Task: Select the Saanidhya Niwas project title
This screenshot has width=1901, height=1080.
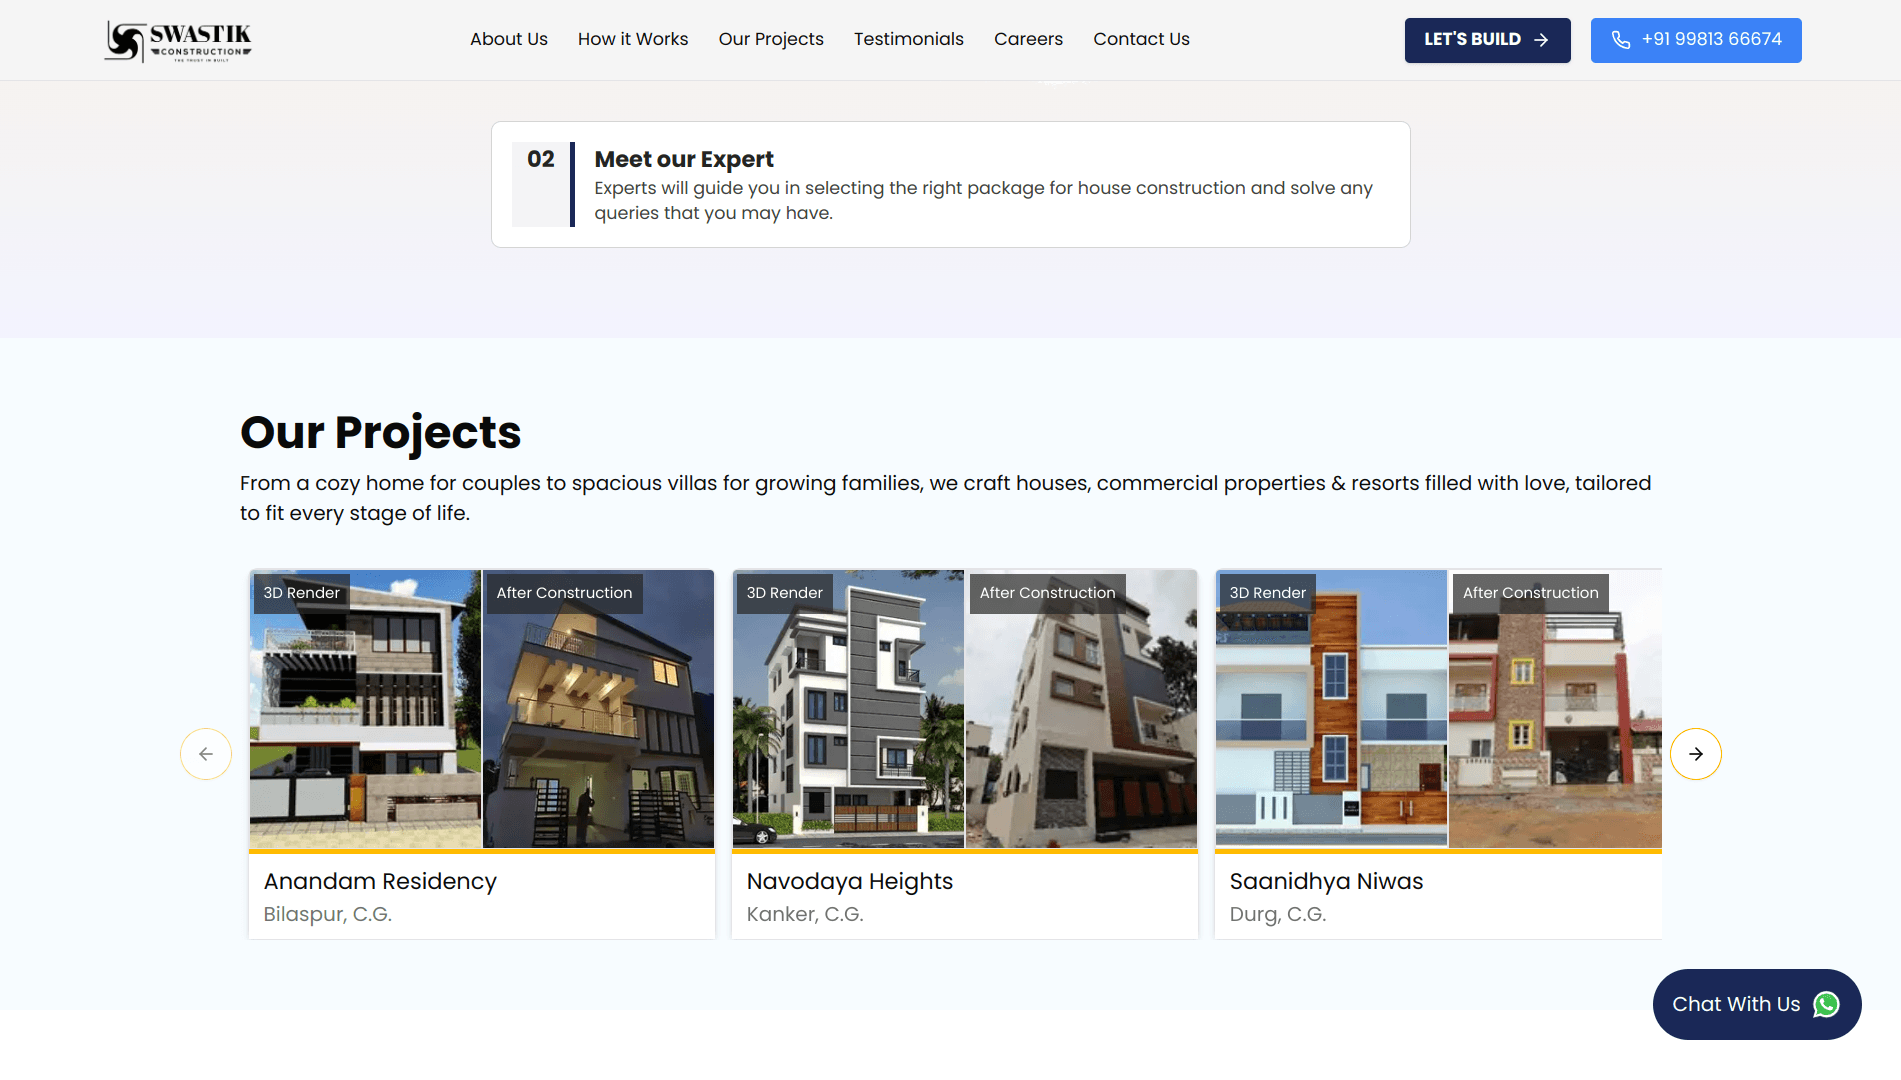Action: [x=1326, y=881]
